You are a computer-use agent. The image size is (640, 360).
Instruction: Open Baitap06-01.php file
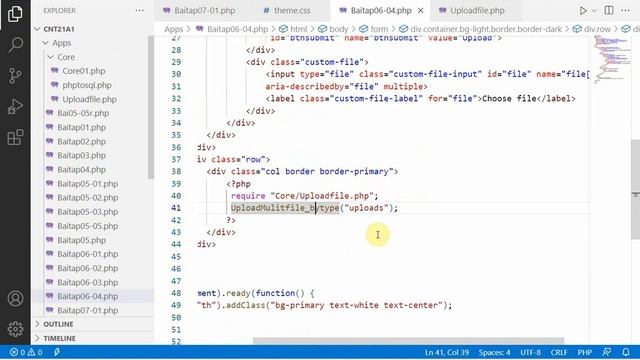(87, 254)
